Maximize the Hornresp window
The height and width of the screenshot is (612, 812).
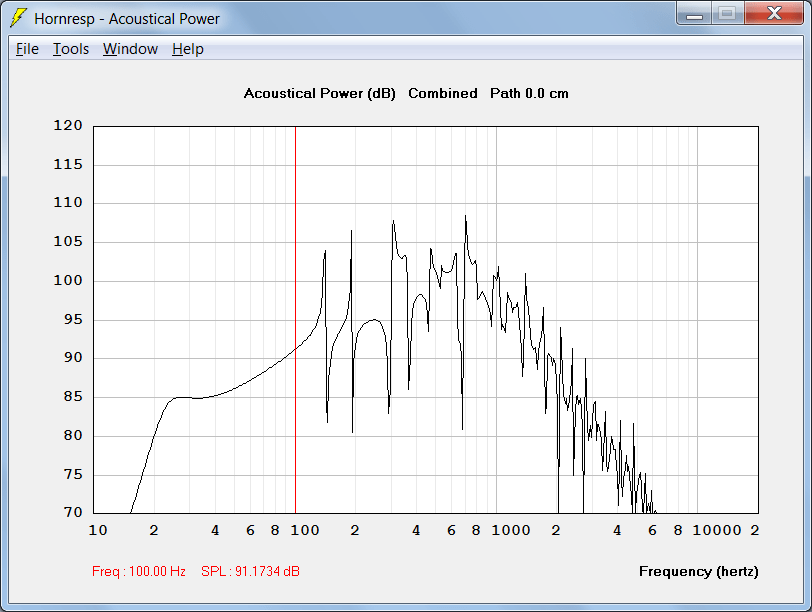coord(727,13)
